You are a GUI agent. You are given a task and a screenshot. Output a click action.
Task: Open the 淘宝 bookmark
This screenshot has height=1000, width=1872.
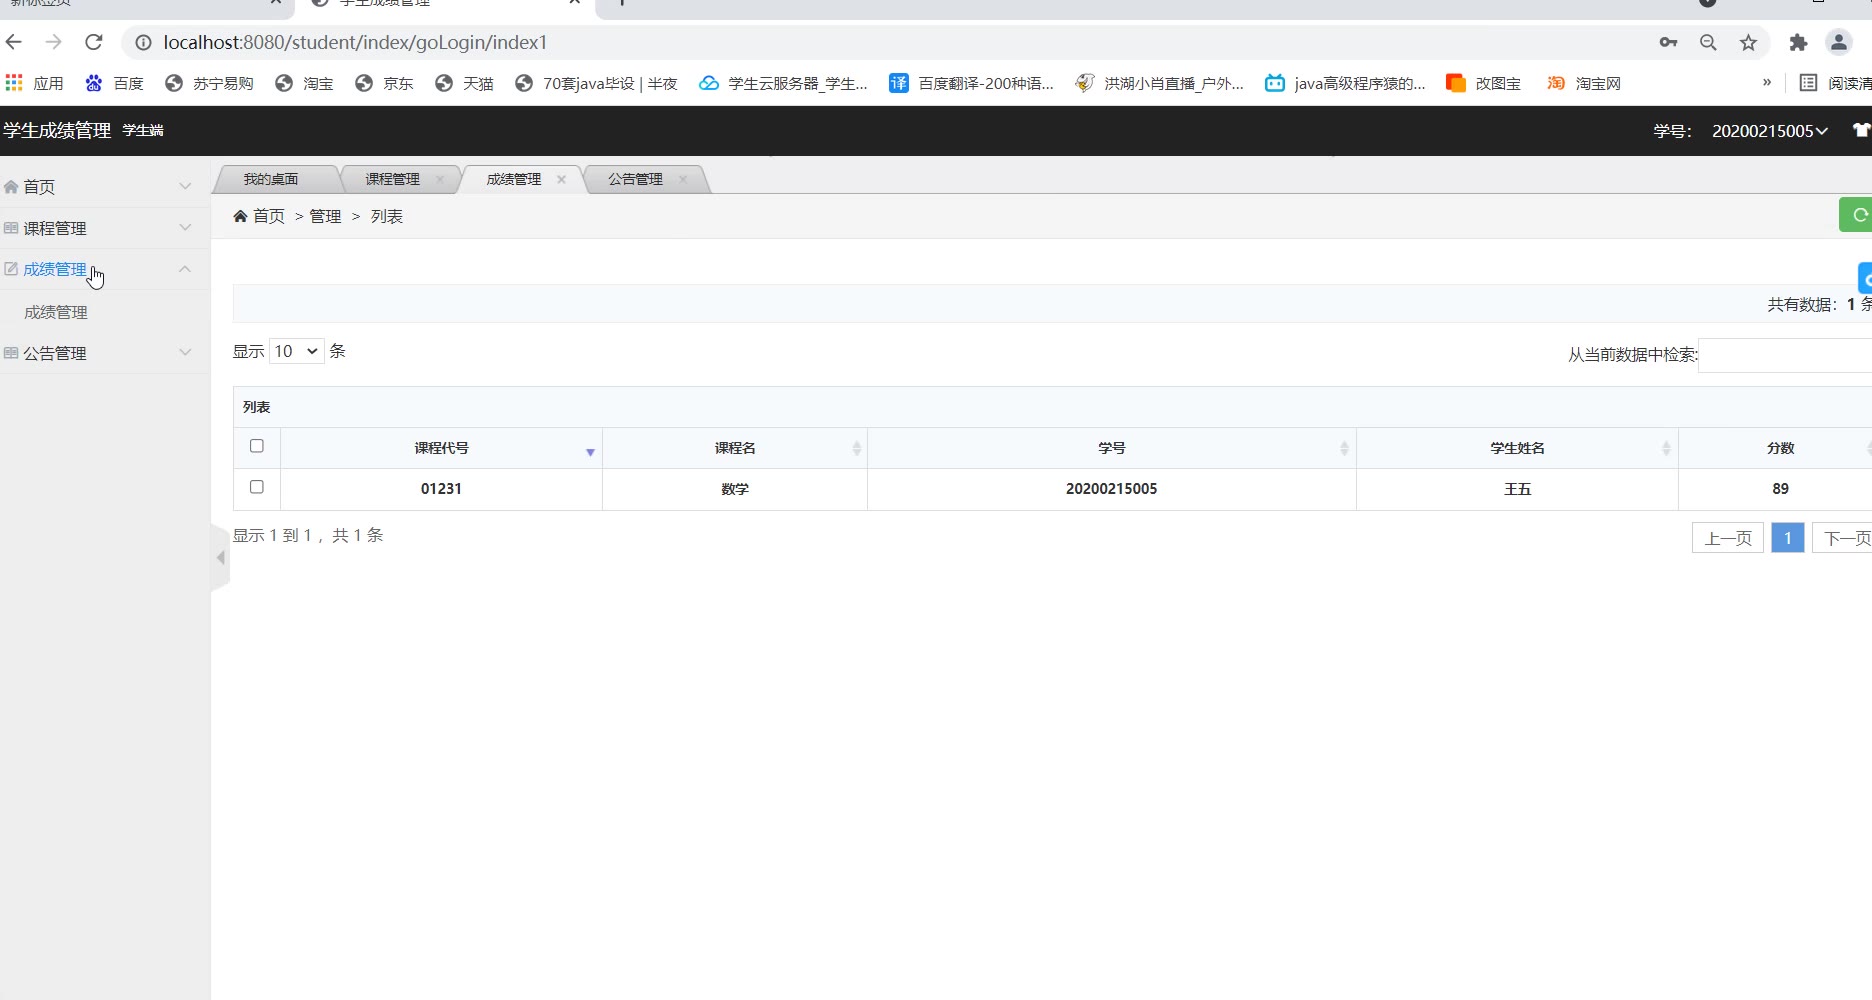coord(304,83)
